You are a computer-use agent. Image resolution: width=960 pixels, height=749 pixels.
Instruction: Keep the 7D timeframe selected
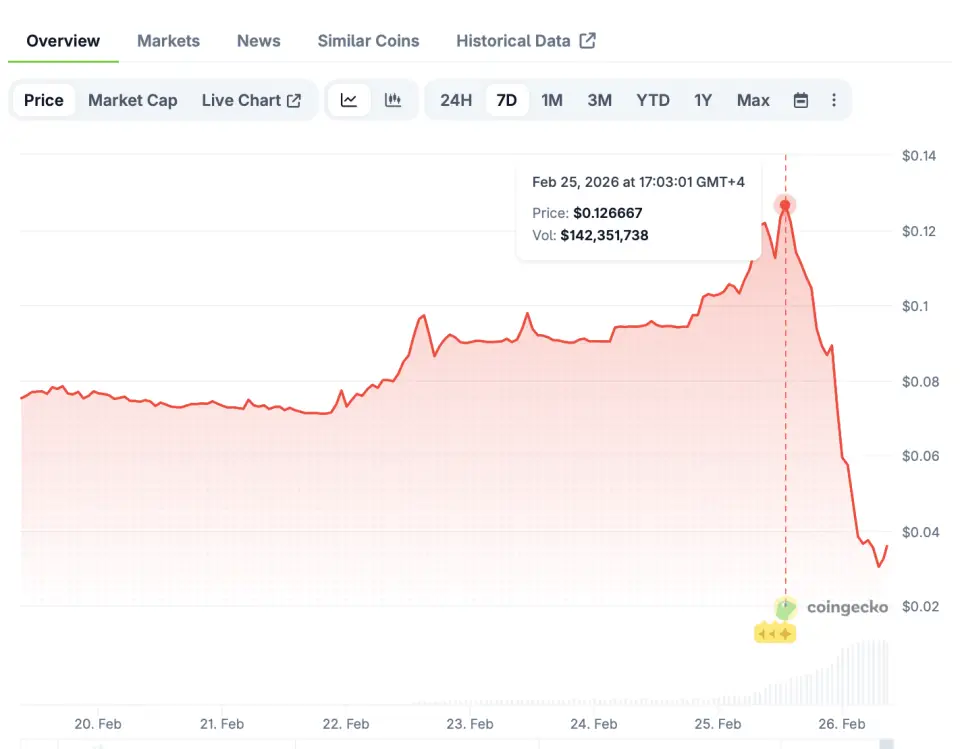tap(507, 100)
